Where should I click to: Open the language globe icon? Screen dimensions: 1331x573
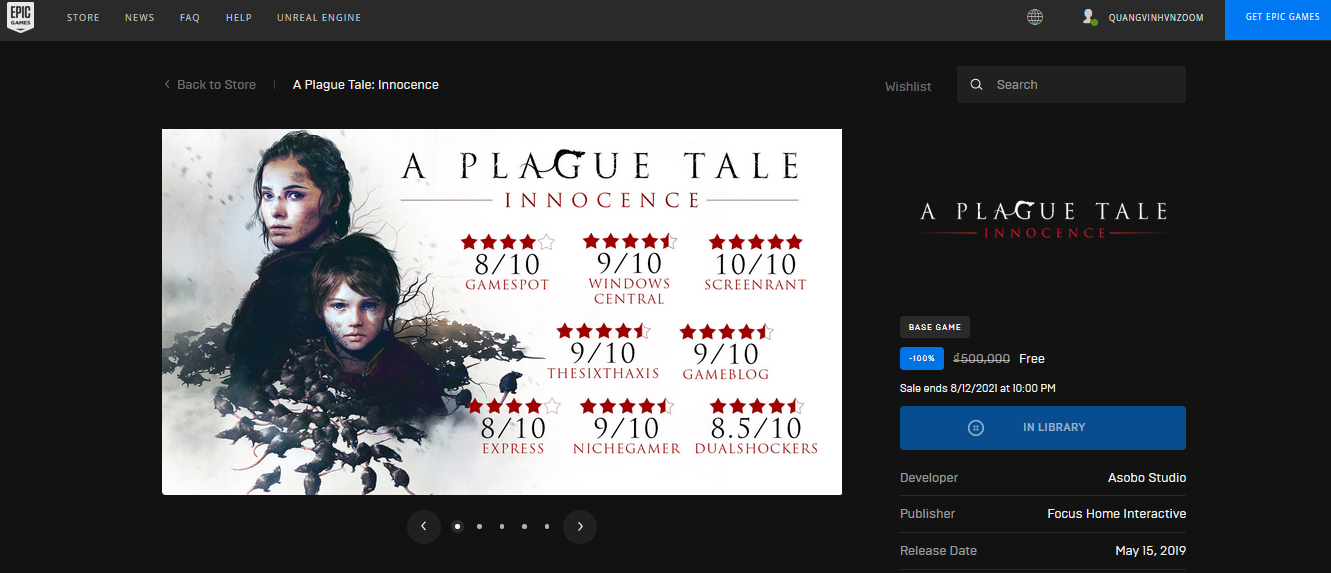pyautogui.click(x=1035, y=17)
